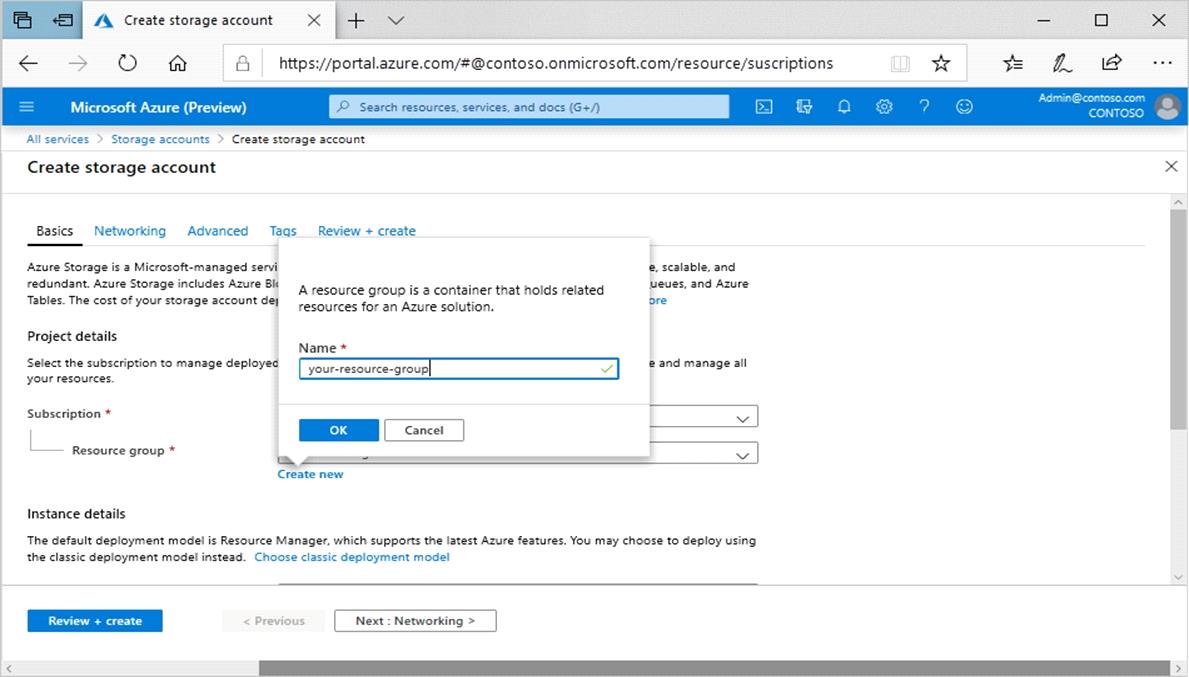Viewport: 1189px width, 677px height.
Task: Click Choose classic deployment model link
Action: pyautogui.click(x=352, y=557)
